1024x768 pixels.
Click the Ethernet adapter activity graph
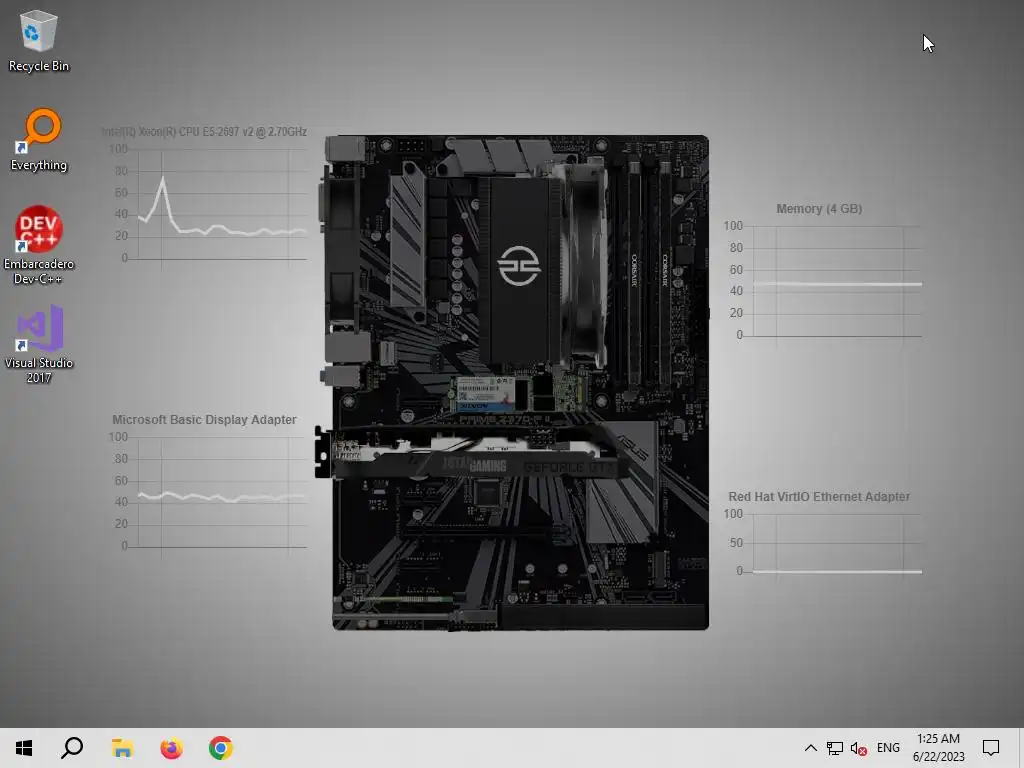click(837, 543)
